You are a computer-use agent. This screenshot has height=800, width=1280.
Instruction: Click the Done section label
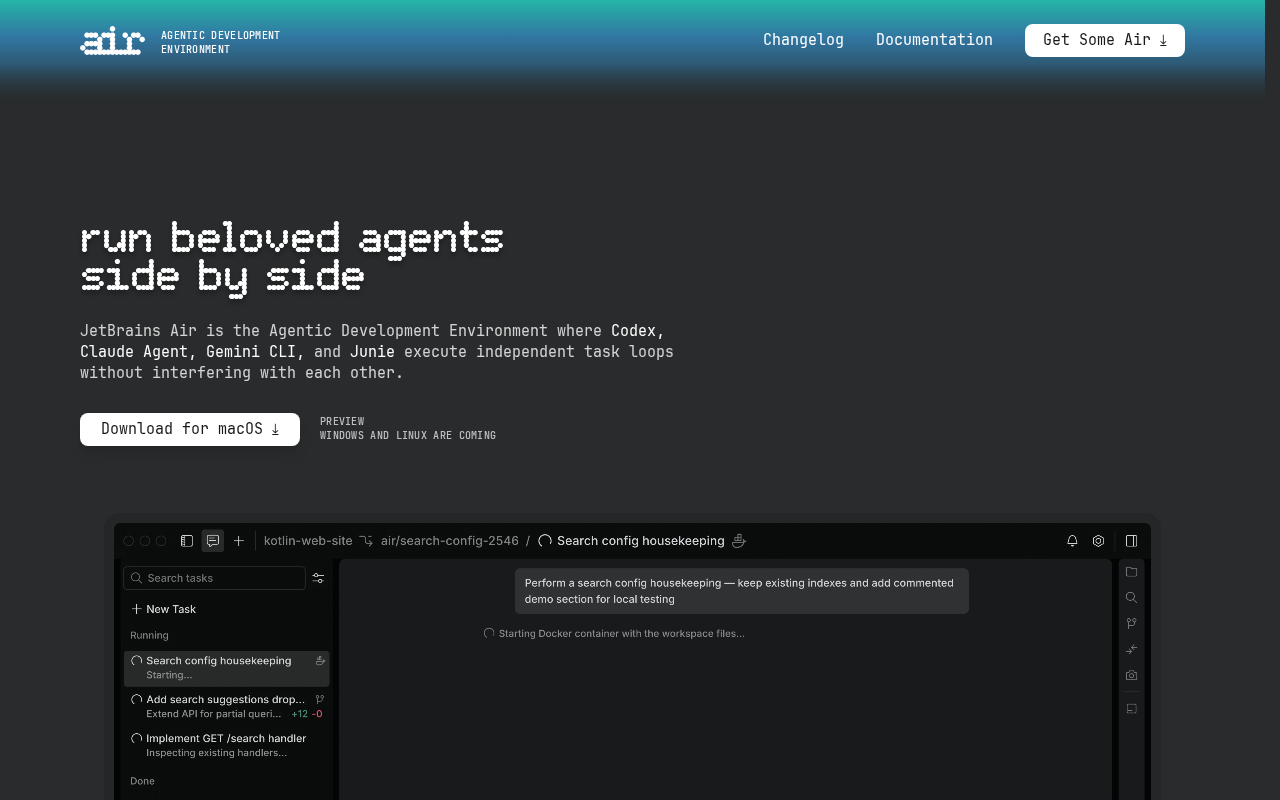(x=142, y=781)
